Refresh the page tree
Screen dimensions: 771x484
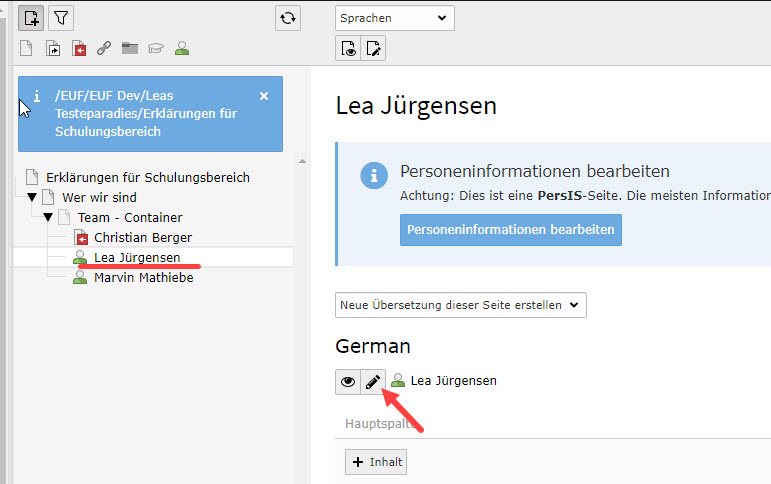[x=288, y=18]
